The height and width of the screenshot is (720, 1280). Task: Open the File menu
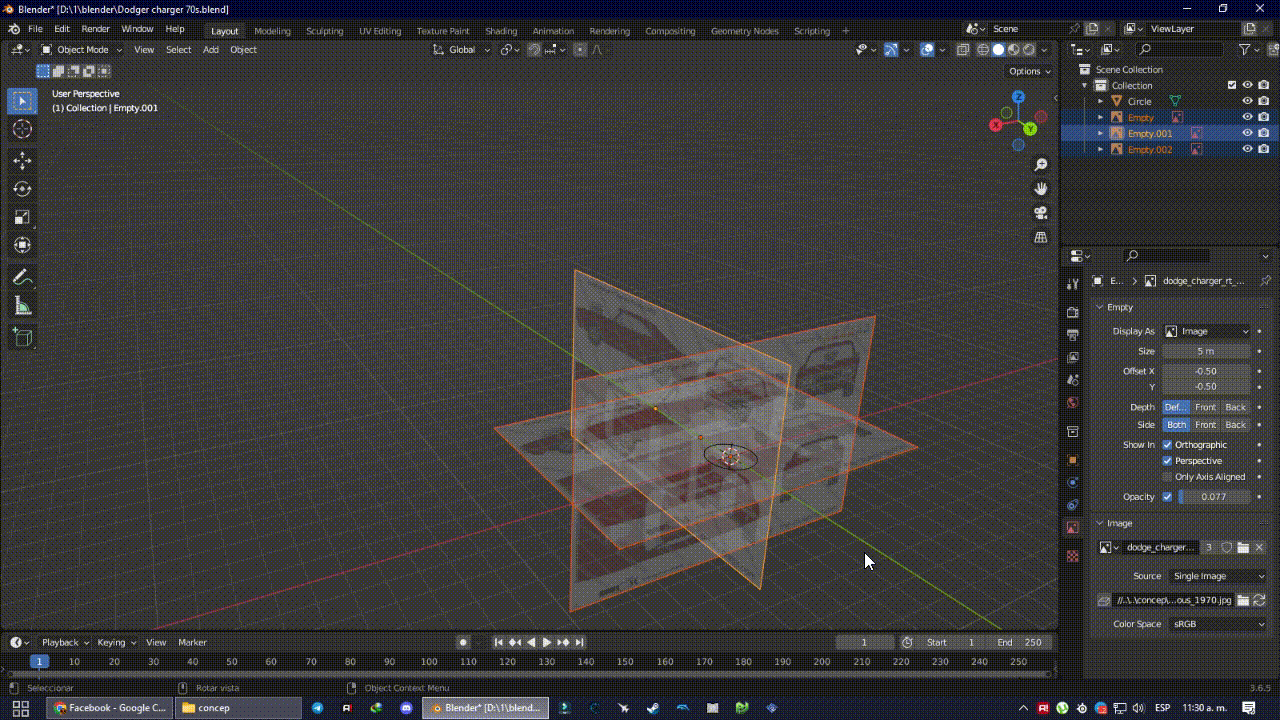coord(35,29)
